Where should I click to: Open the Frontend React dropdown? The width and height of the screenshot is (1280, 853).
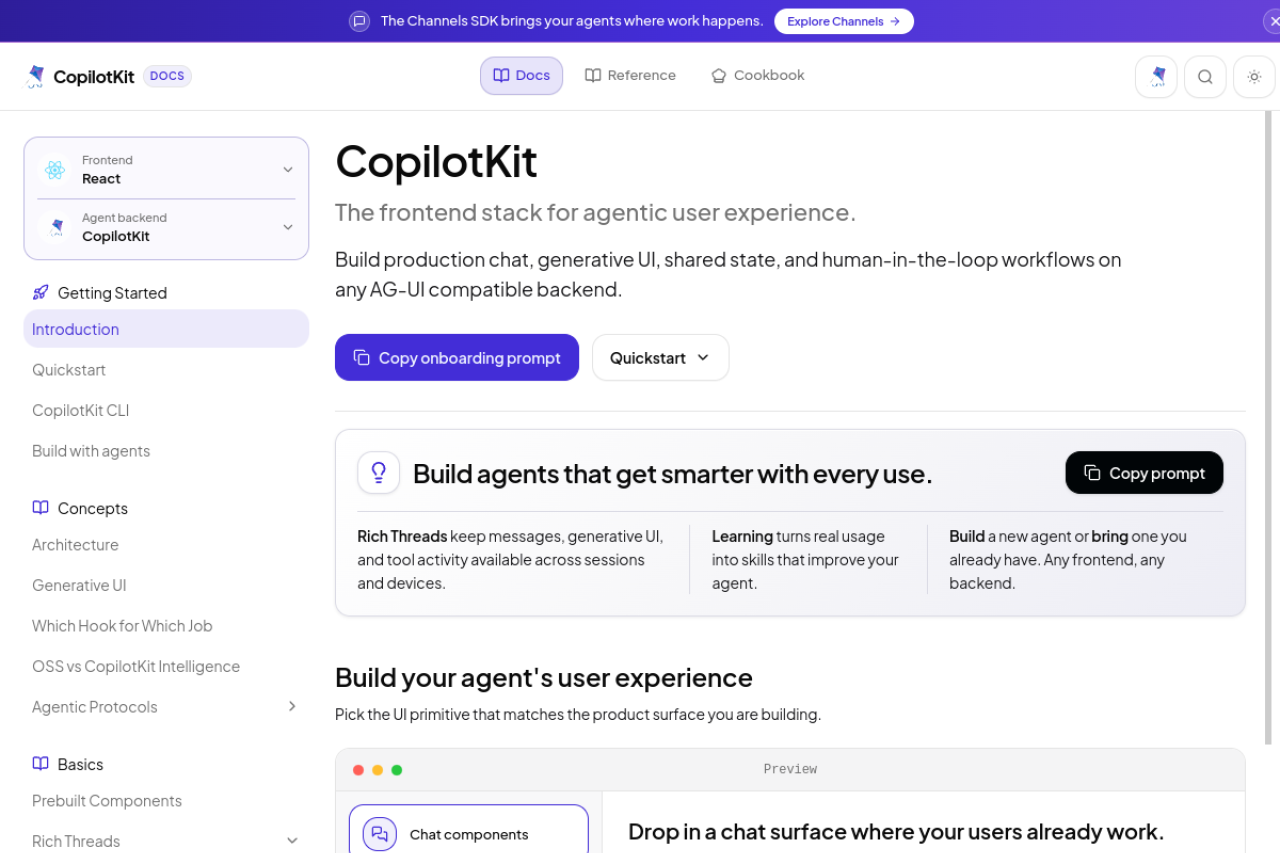pos(166,170)
